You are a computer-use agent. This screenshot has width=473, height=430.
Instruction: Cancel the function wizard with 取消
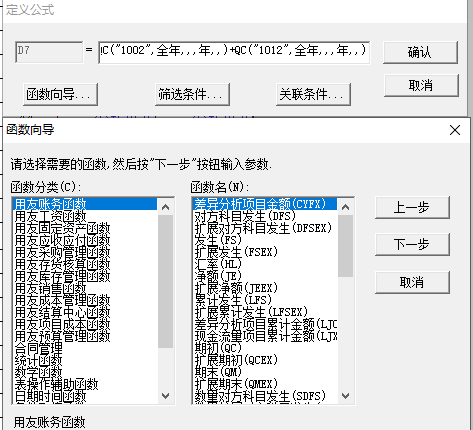click(x=412, y=282)
